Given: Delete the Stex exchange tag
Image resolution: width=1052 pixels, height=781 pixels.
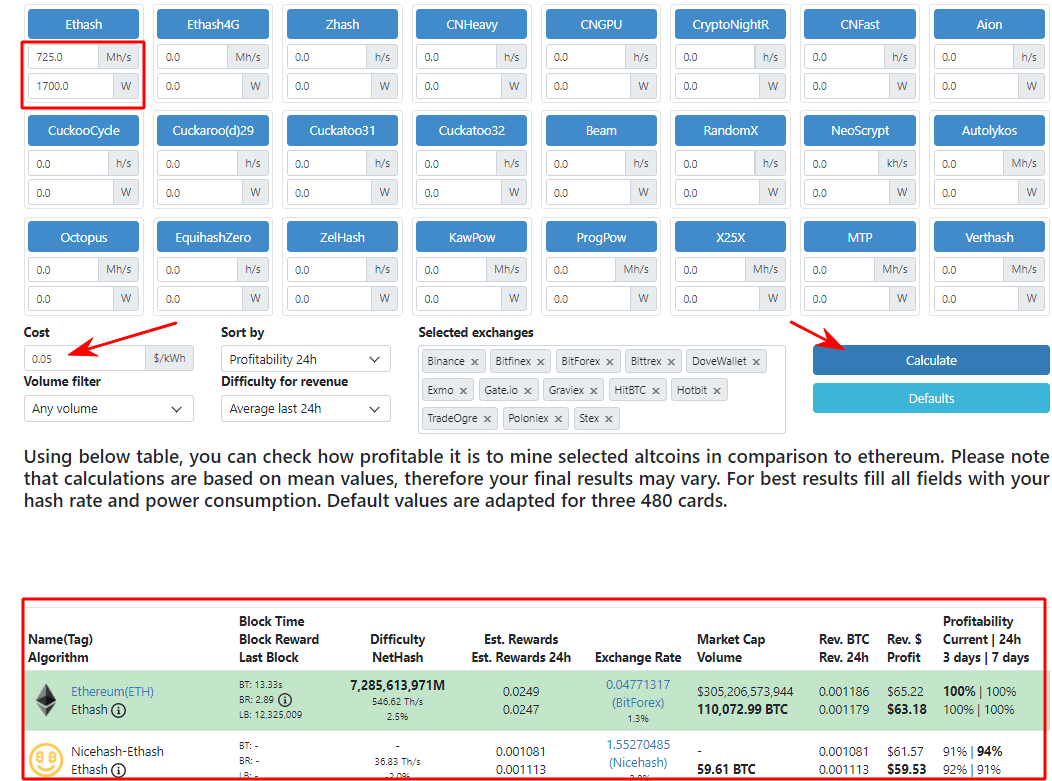Looking at the screenshot, I should point(609,419).
